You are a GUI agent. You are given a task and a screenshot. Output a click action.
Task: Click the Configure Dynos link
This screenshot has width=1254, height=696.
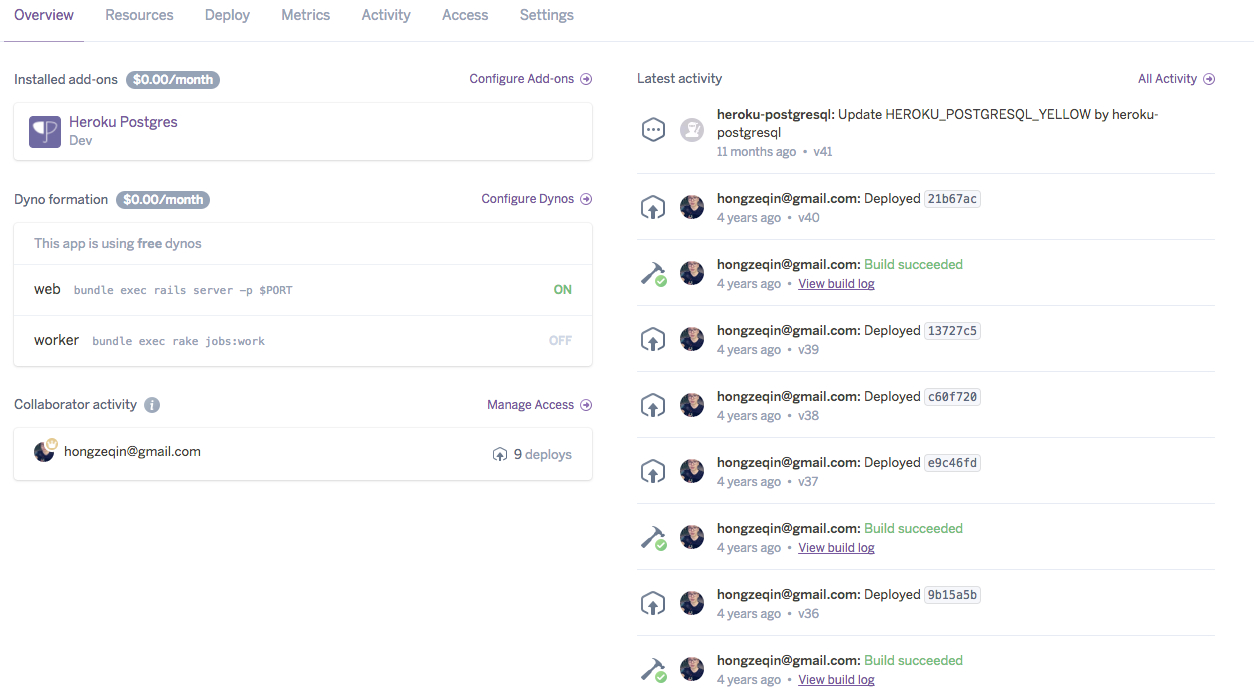coord(537,199)
